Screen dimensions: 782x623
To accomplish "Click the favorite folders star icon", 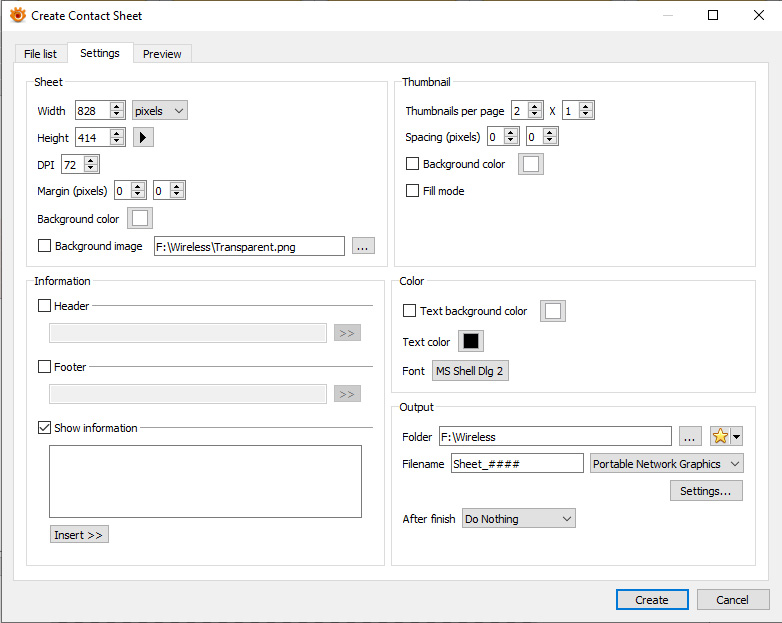I will point(720,436).
